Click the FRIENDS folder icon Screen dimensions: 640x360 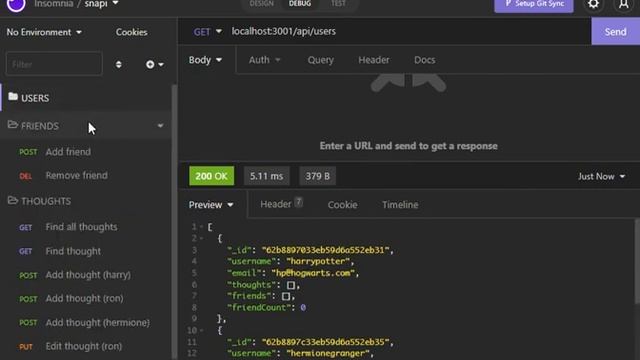point(13,124)
